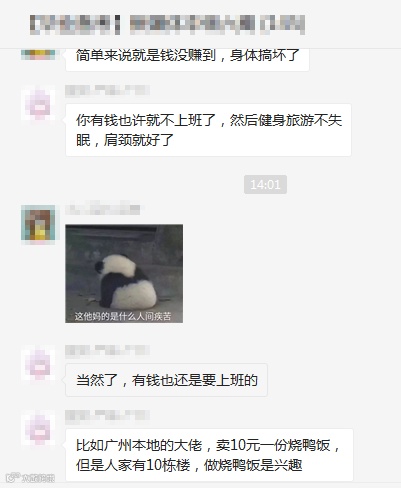Open the brown-teal avatar of the panda meme sender
The width and height of the screenshot is (401, 488).
38,223
